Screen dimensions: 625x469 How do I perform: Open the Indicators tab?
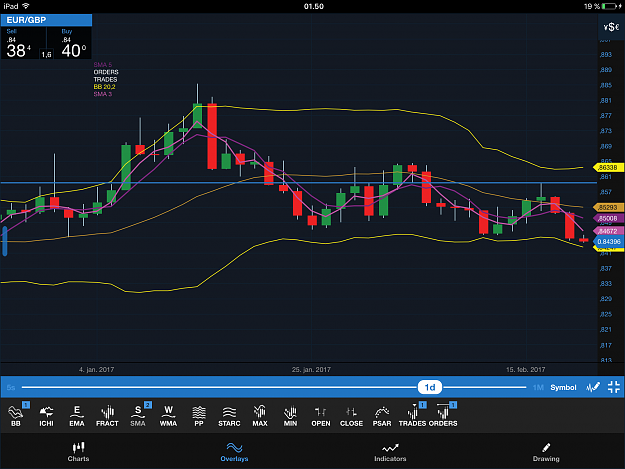coord(390,452)
